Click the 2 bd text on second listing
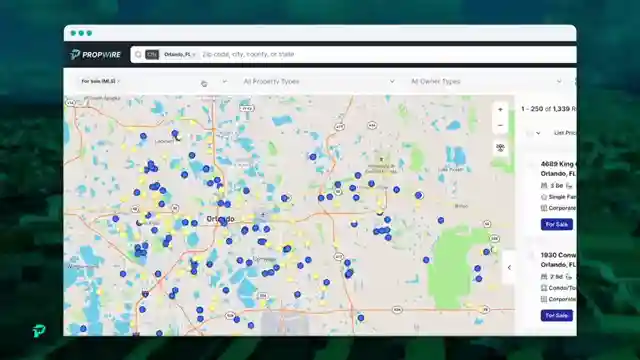 tap(557, 277)
